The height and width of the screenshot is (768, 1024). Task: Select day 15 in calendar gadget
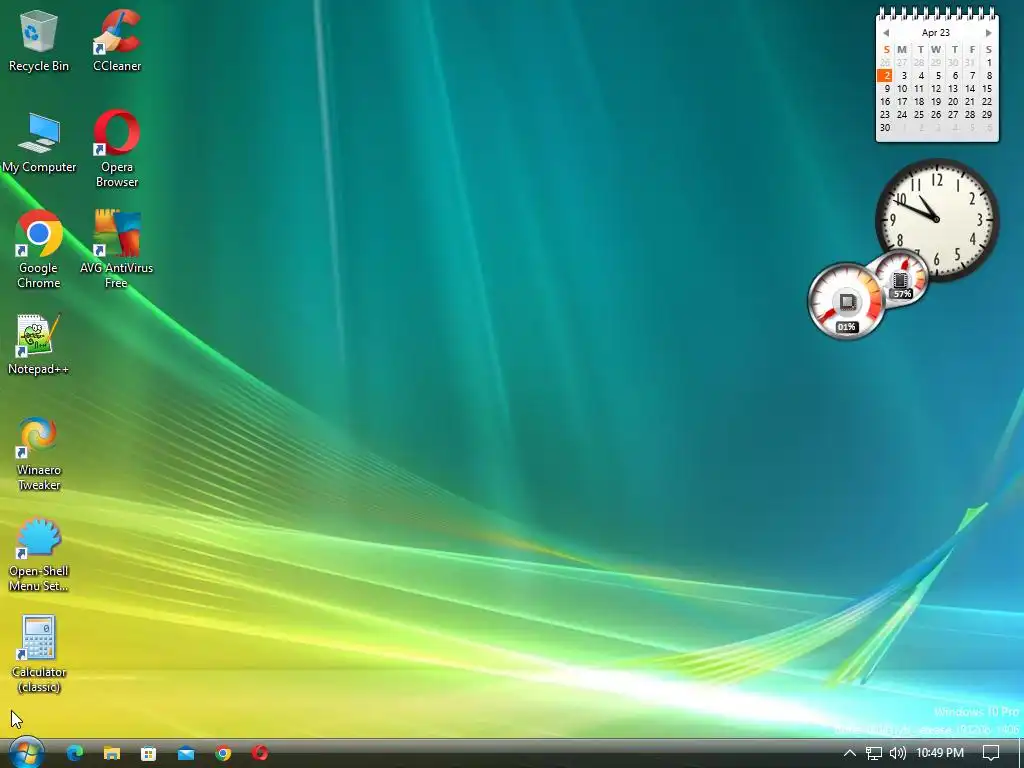point(987,89)
